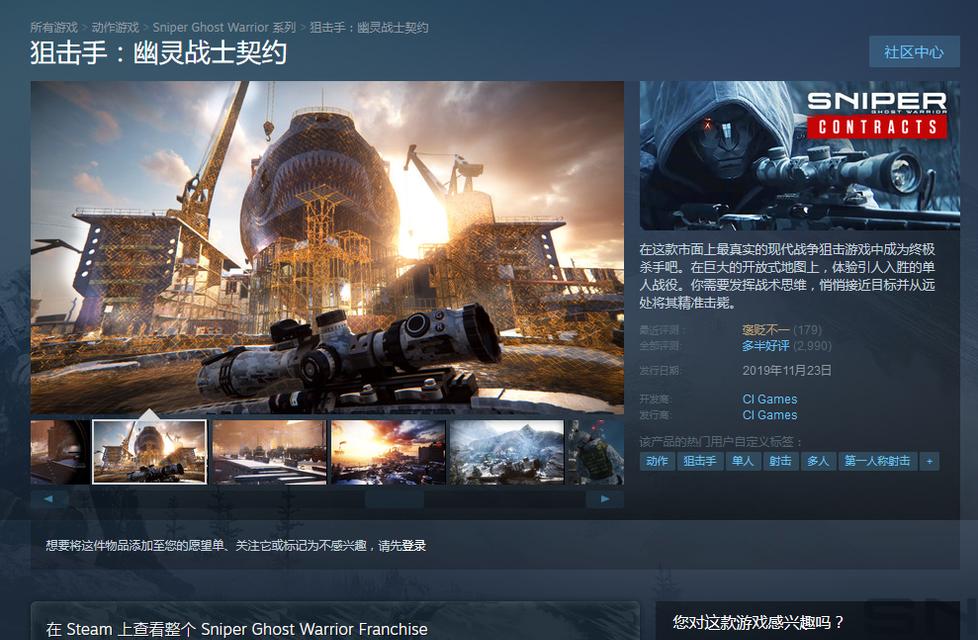Viewport: 978px width, 640px height.
Task: Click the right arrow of screenshot strip
Action: click(x=605, y=498)
